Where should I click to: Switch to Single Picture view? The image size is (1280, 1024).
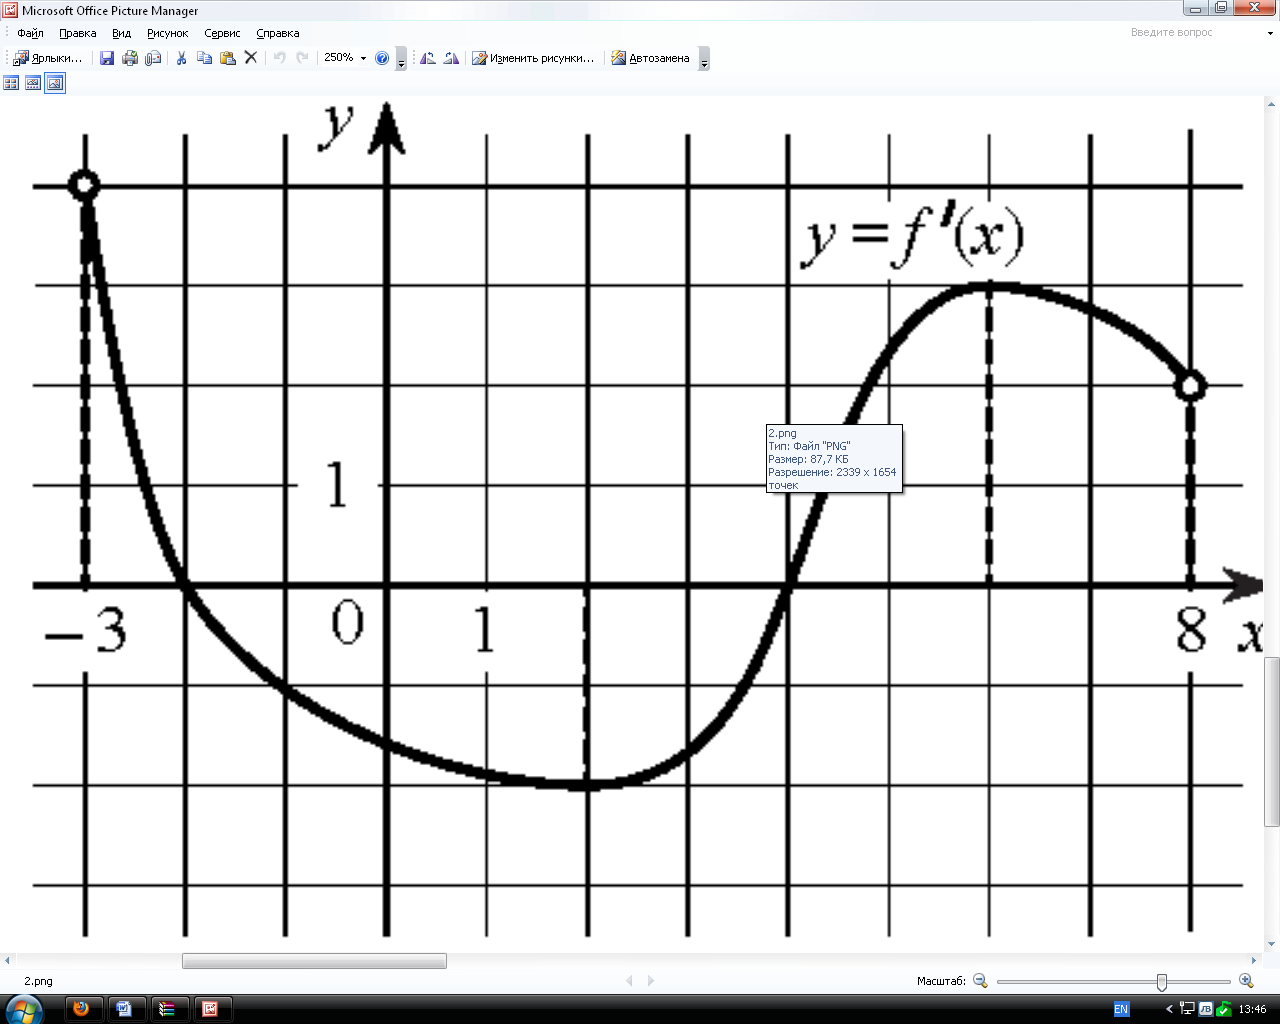(x=55, y=83)
